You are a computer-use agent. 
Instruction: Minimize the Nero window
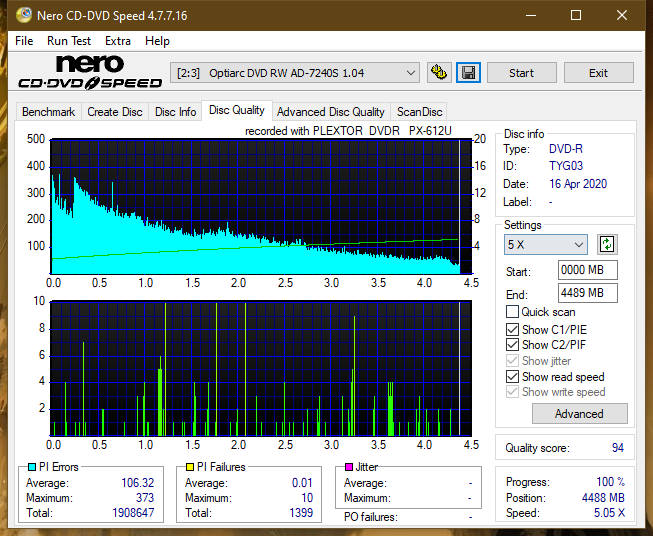click(531, 15)
